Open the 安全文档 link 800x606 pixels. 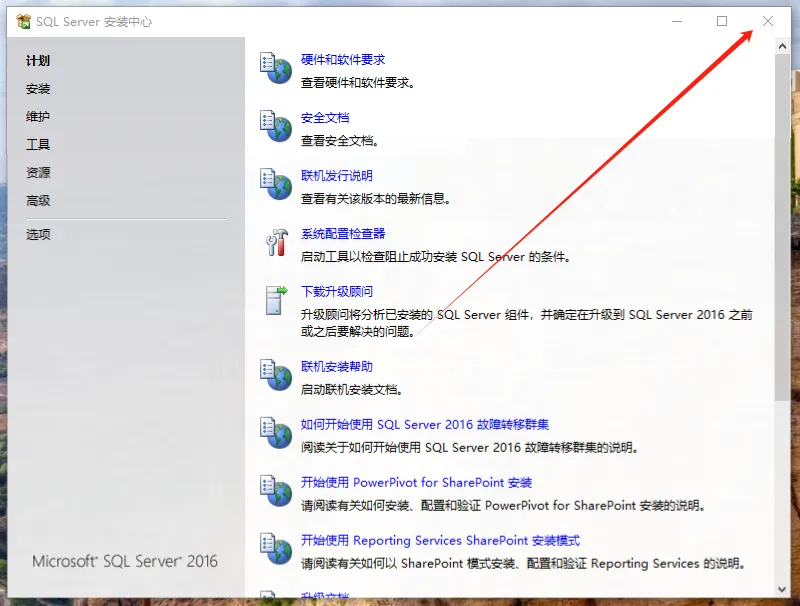pyautogui.click(x=325, y=118)
